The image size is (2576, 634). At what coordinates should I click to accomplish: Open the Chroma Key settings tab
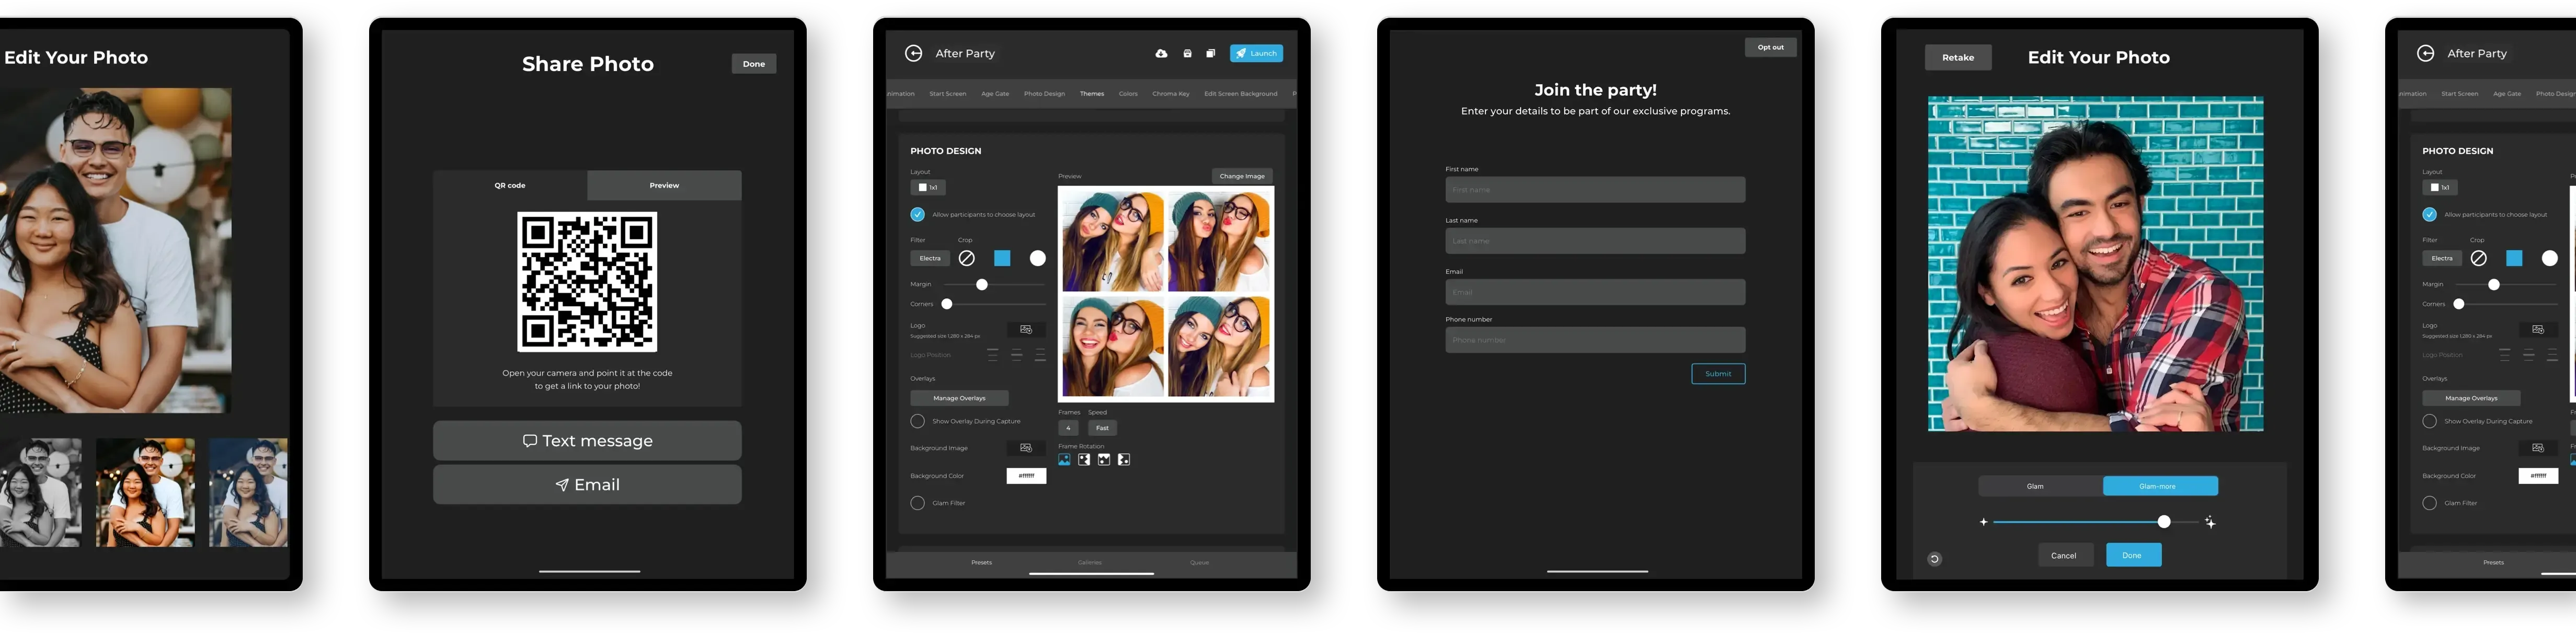point(1170,94)
